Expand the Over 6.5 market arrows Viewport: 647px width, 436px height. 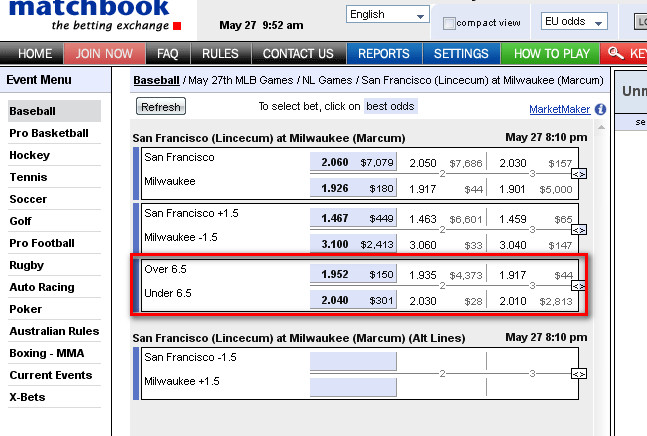(579, 286)
